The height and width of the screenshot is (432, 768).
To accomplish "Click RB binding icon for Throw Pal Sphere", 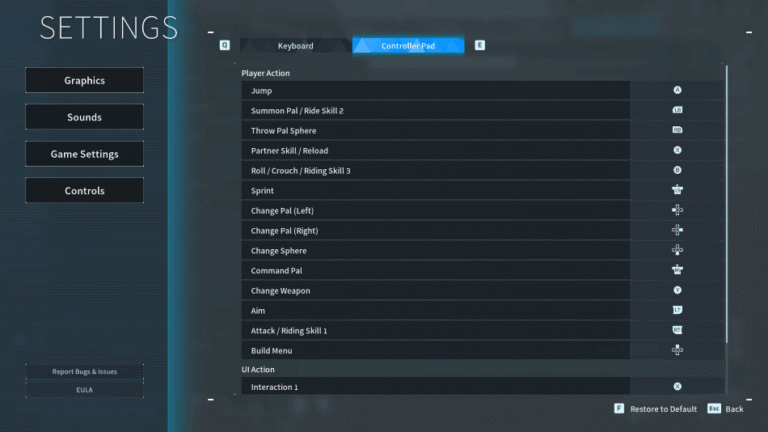I will [x=677, y=130].
